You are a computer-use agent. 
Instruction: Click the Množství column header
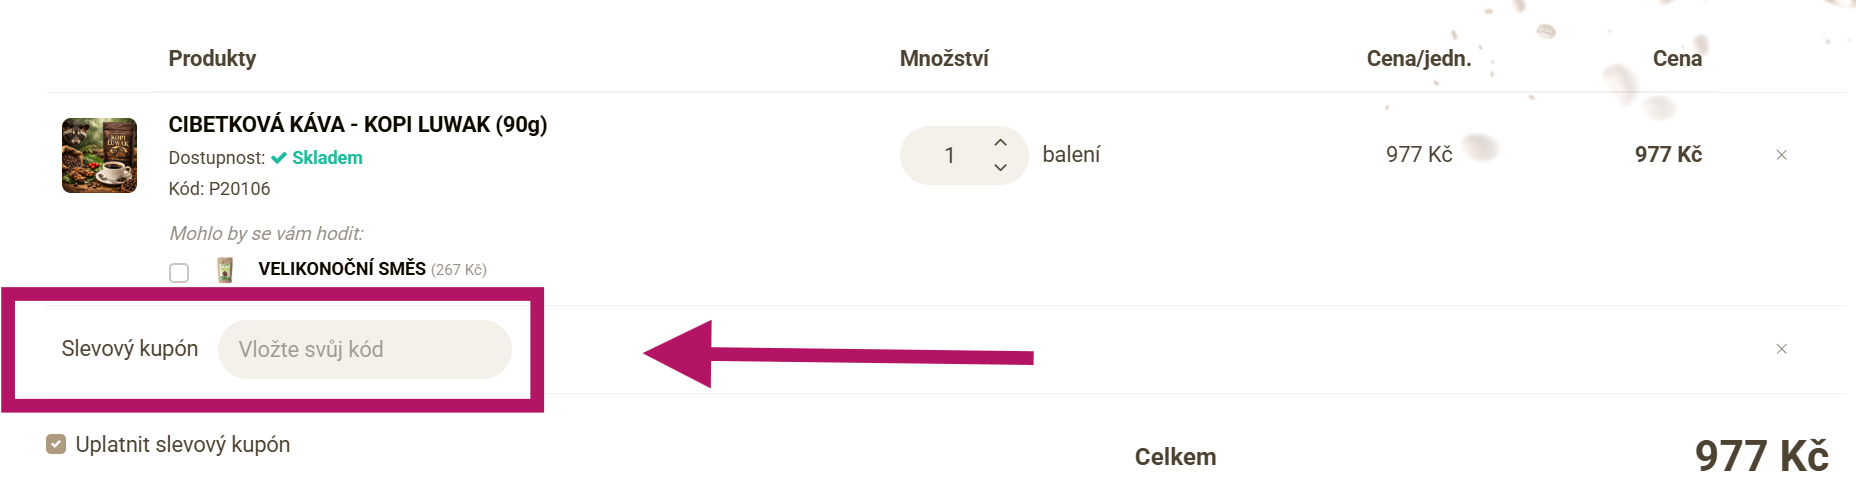click(944, 58)
